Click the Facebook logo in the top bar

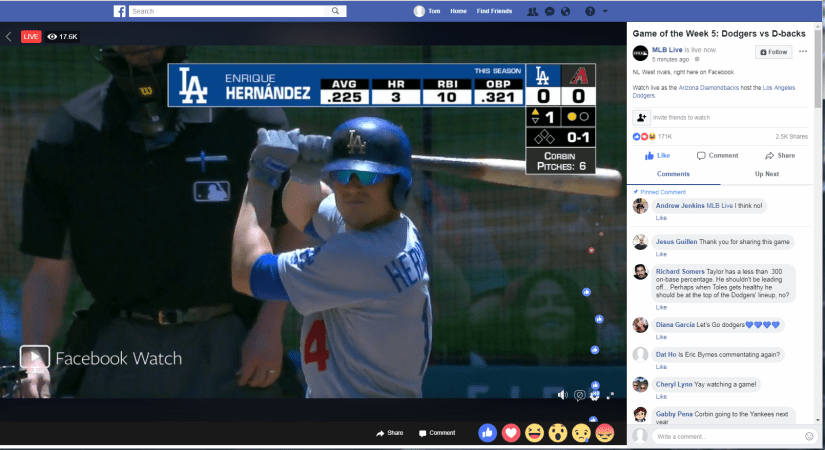[119, 11]
